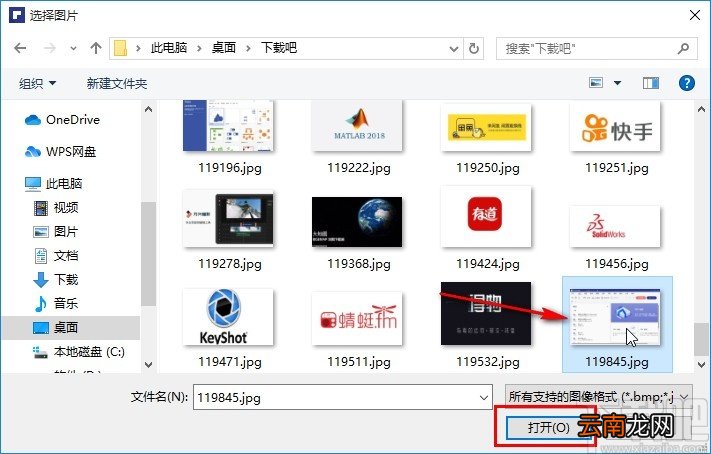Open recent locations dropdown arrow
The image size is (711, 454).
coord(73,48)
